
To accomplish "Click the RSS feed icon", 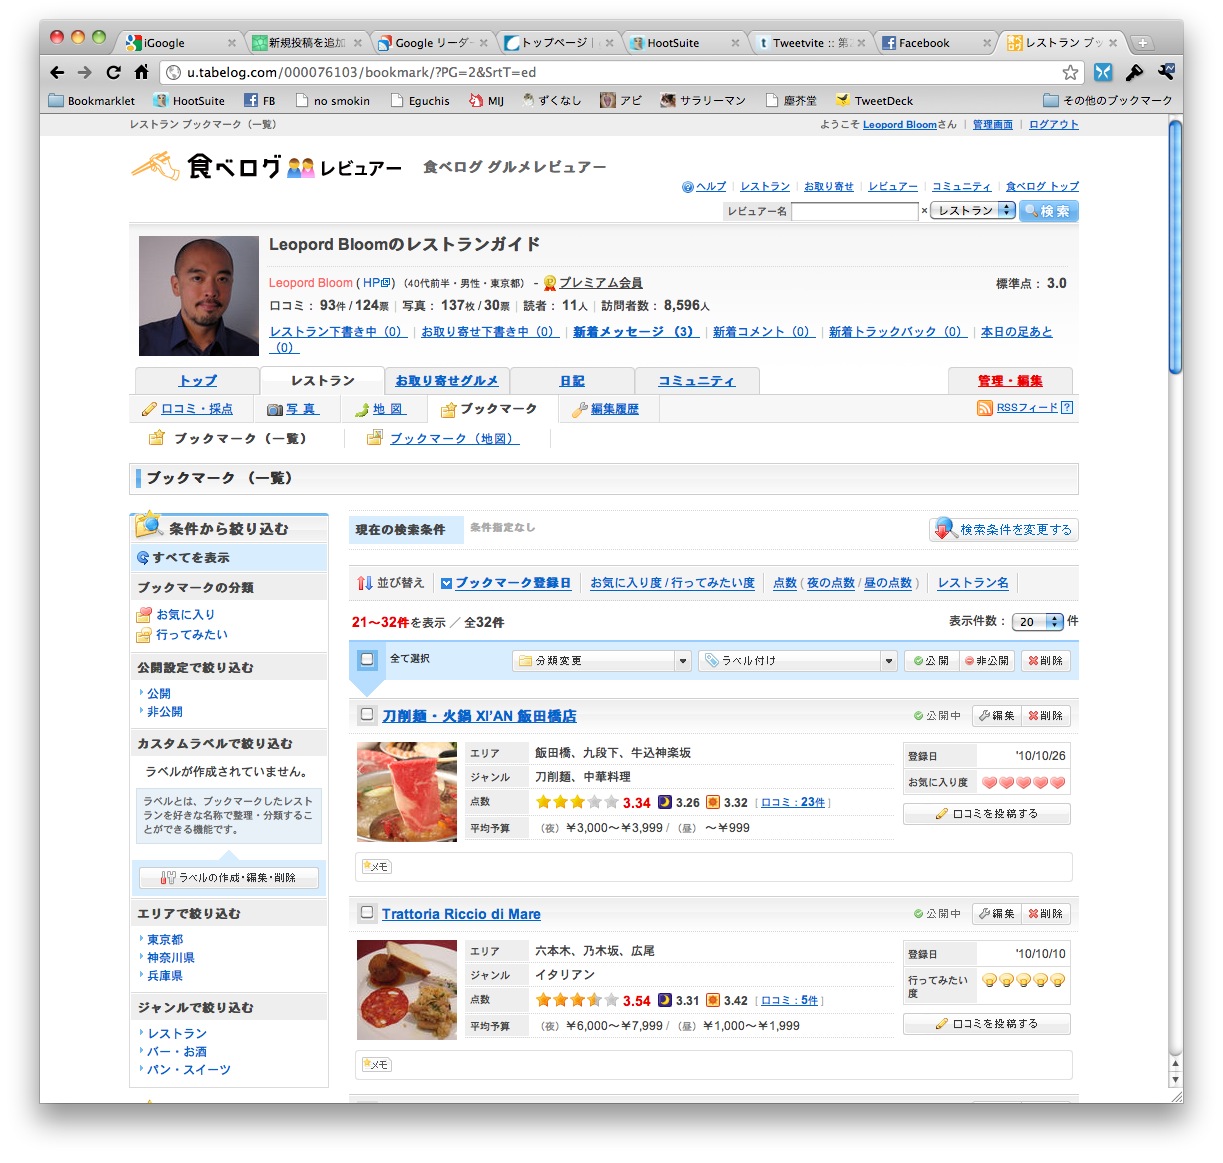I will click(x=985, y=408).
